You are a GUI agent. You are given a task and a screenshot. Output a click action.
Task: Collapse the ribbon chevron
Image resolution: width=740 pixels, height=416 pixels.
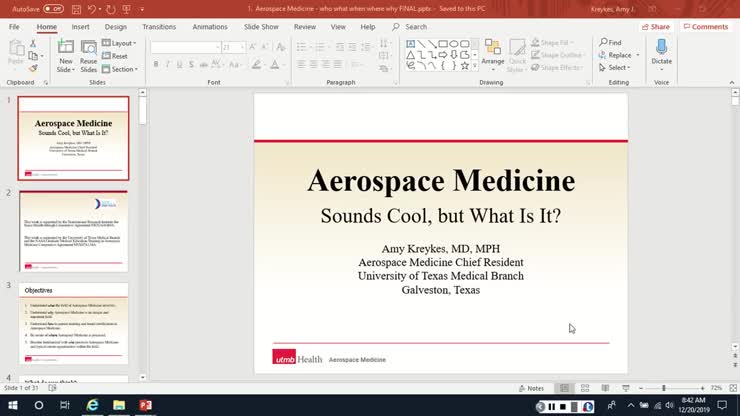pos(732,83)
